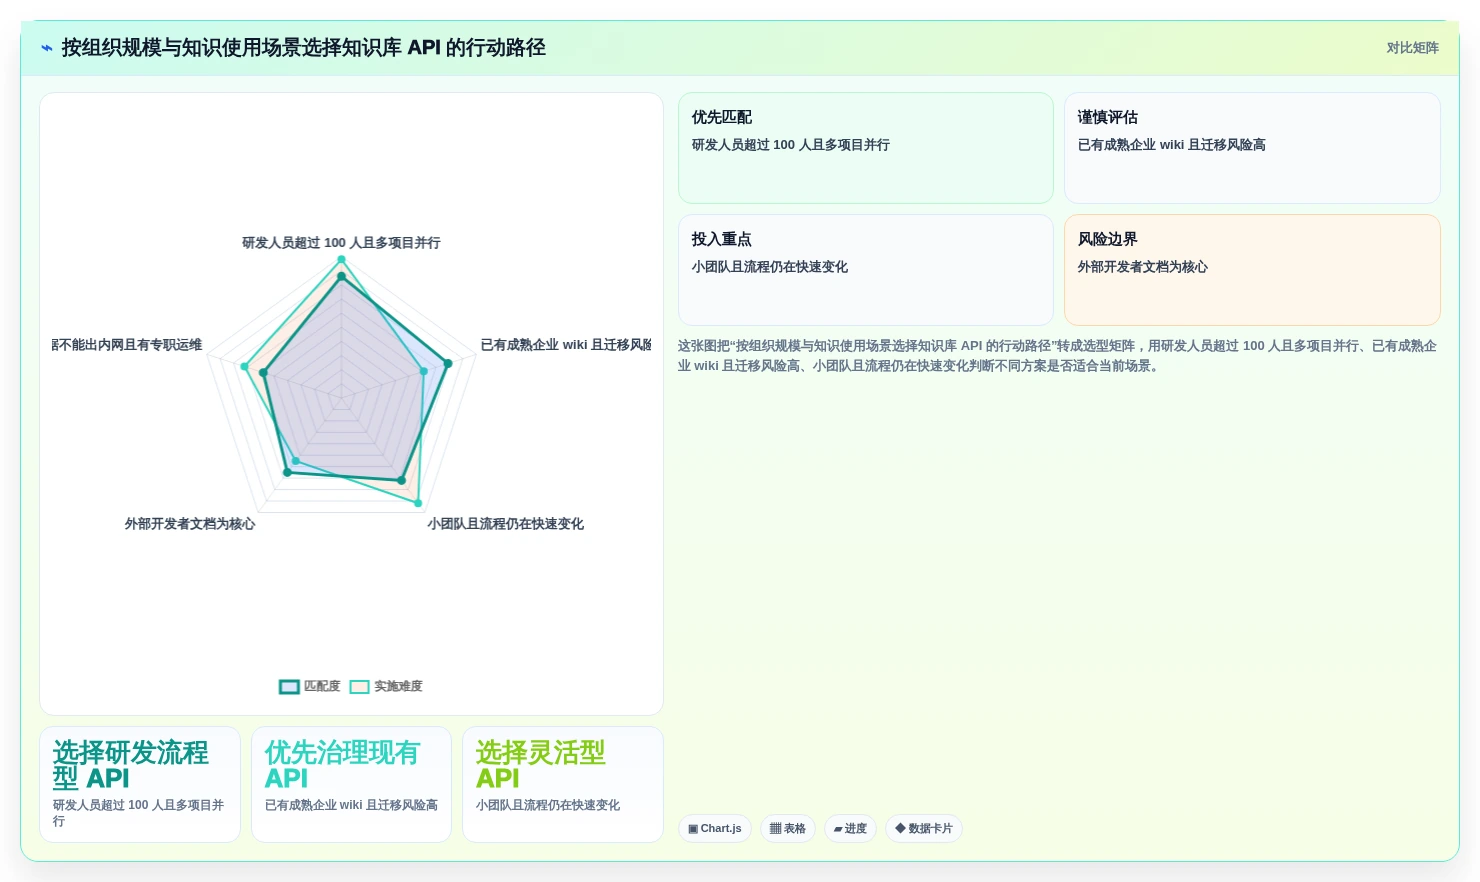Open the 投入重点 matrix card
Viewport: 1480px width, 882px height.
pos(866,270)
